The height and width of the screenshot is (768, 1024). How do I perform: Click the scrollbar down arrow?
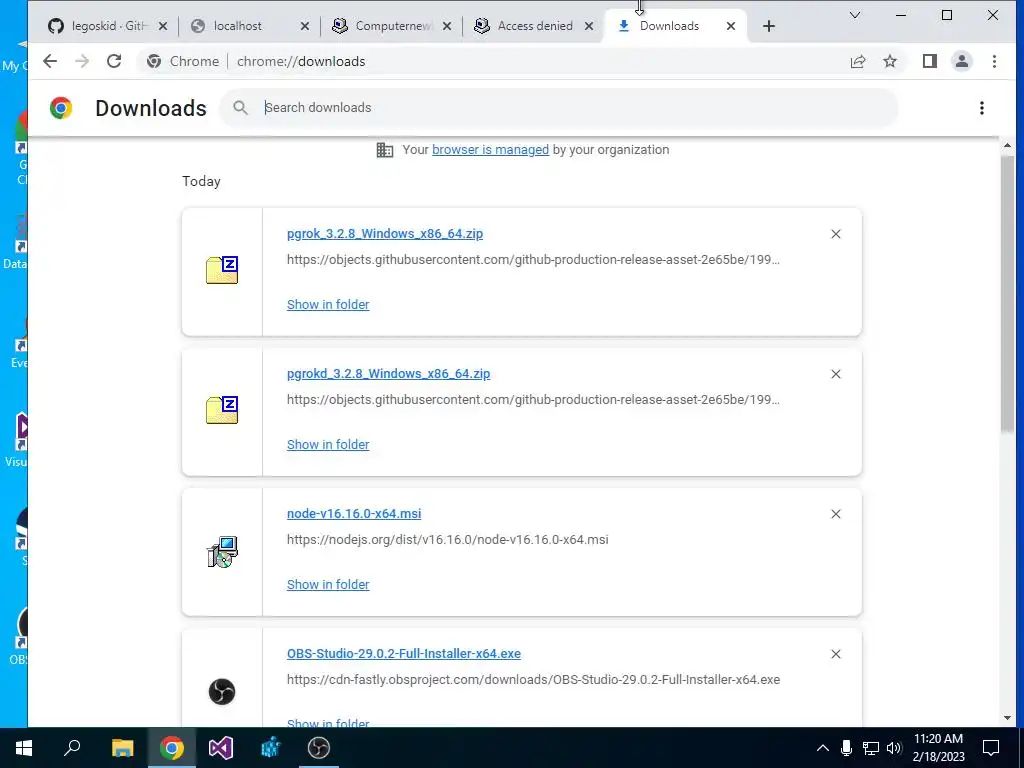pos(1007,718)
